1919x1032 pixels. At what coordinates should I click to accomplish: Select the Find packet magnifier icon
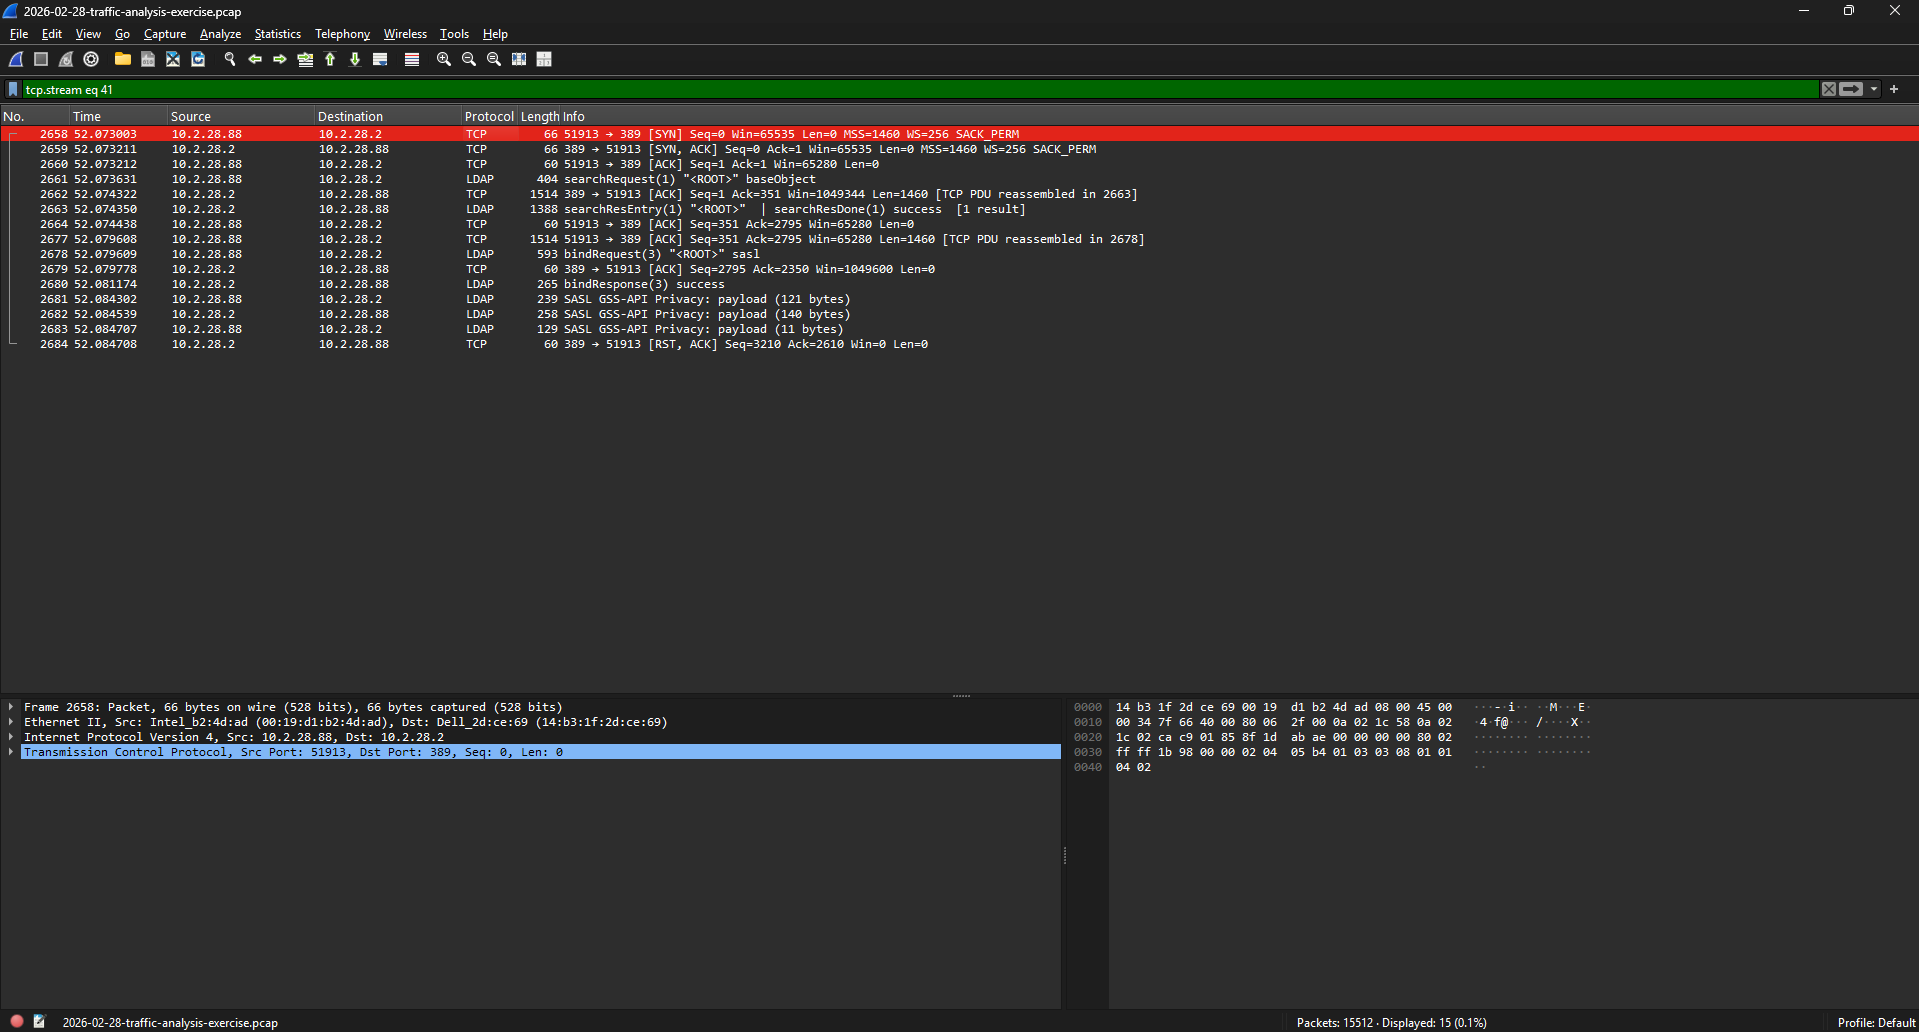pos(230,59)
